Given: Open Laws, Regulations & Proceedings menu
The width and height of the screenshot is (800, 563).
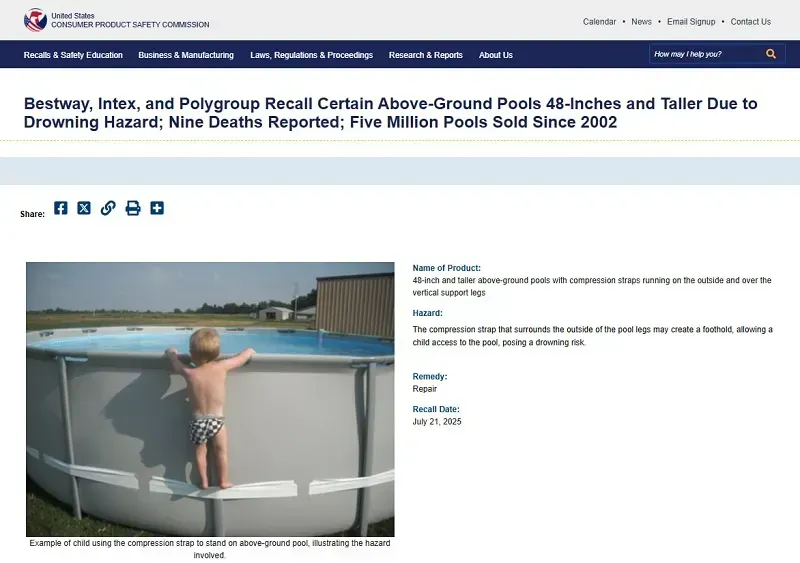Looking at the screenshot, I should pyautogui.click(x=312, y=55).
